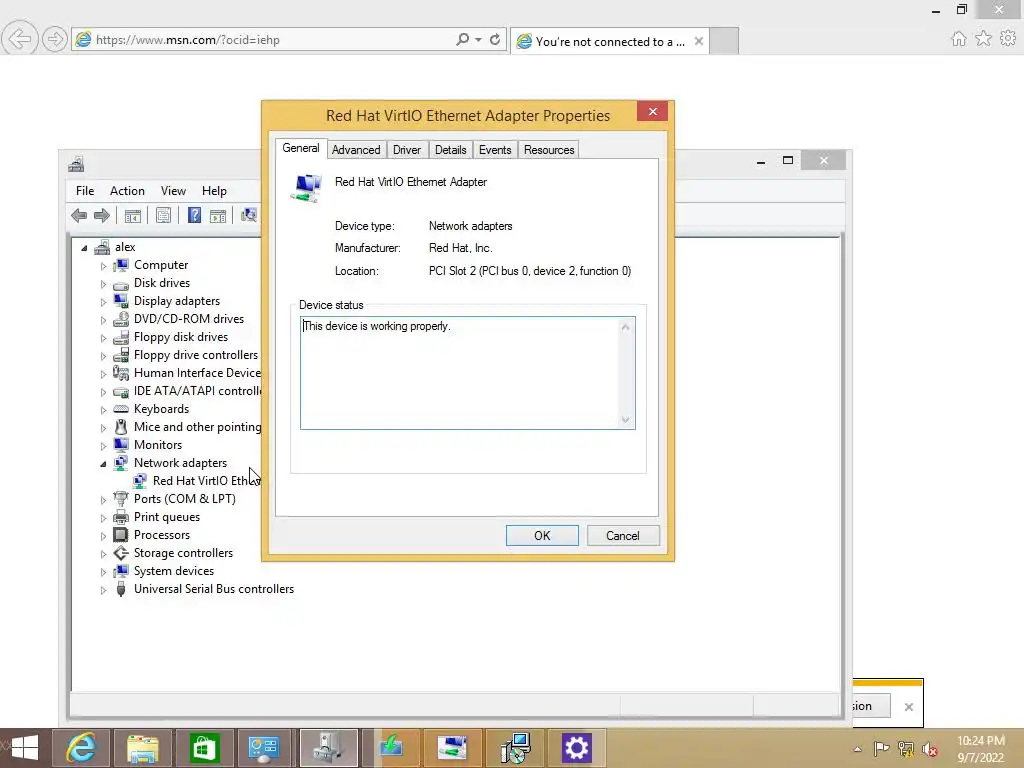
Task: Expand the DVD/CD-ROM drives category
Action: (103, 320)
